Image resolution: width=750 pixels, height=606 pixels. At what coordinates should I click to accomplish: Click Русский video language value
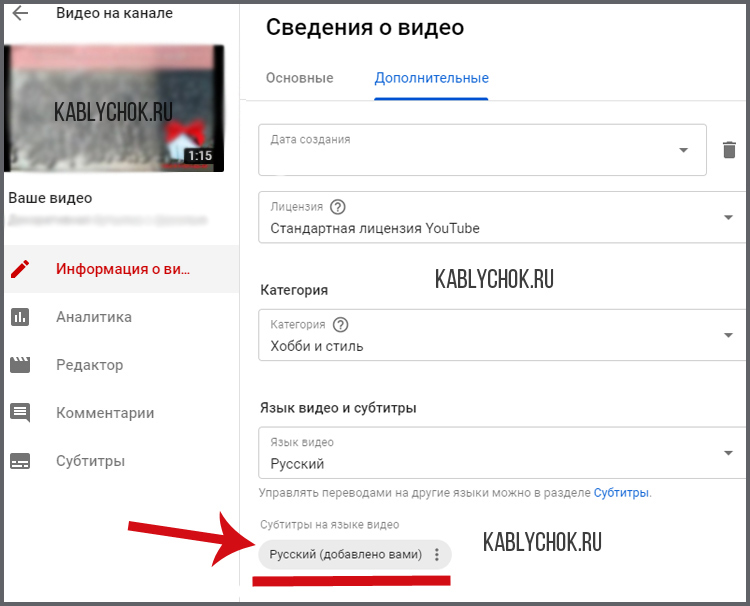point(297,463)
